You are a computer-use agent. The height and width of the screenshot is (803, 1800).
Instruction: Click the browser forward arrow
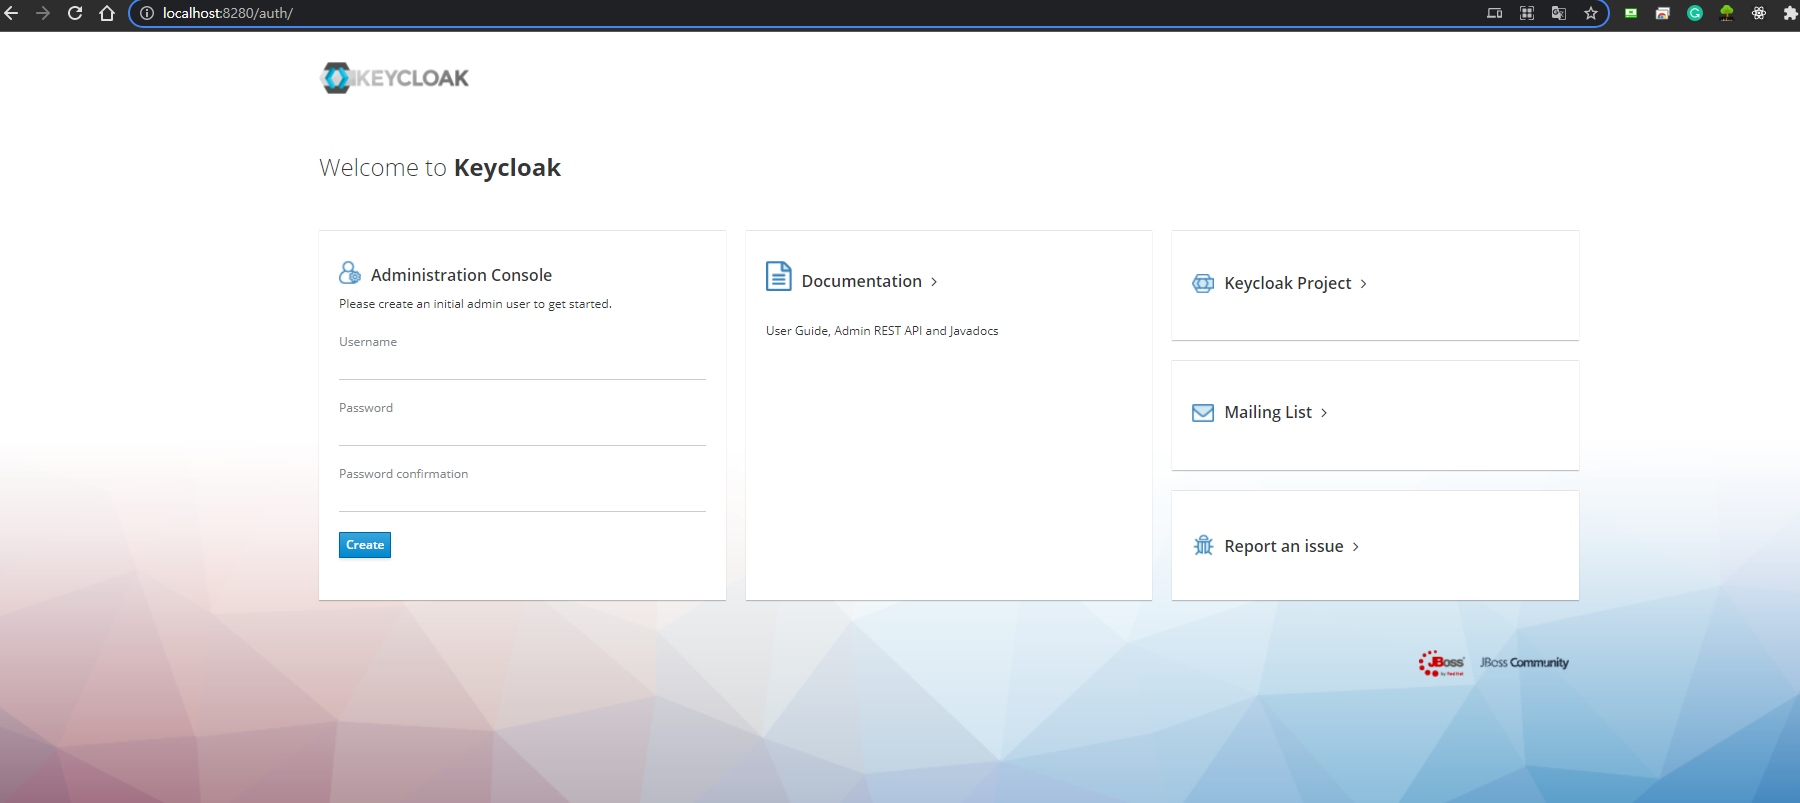point(43,13)
